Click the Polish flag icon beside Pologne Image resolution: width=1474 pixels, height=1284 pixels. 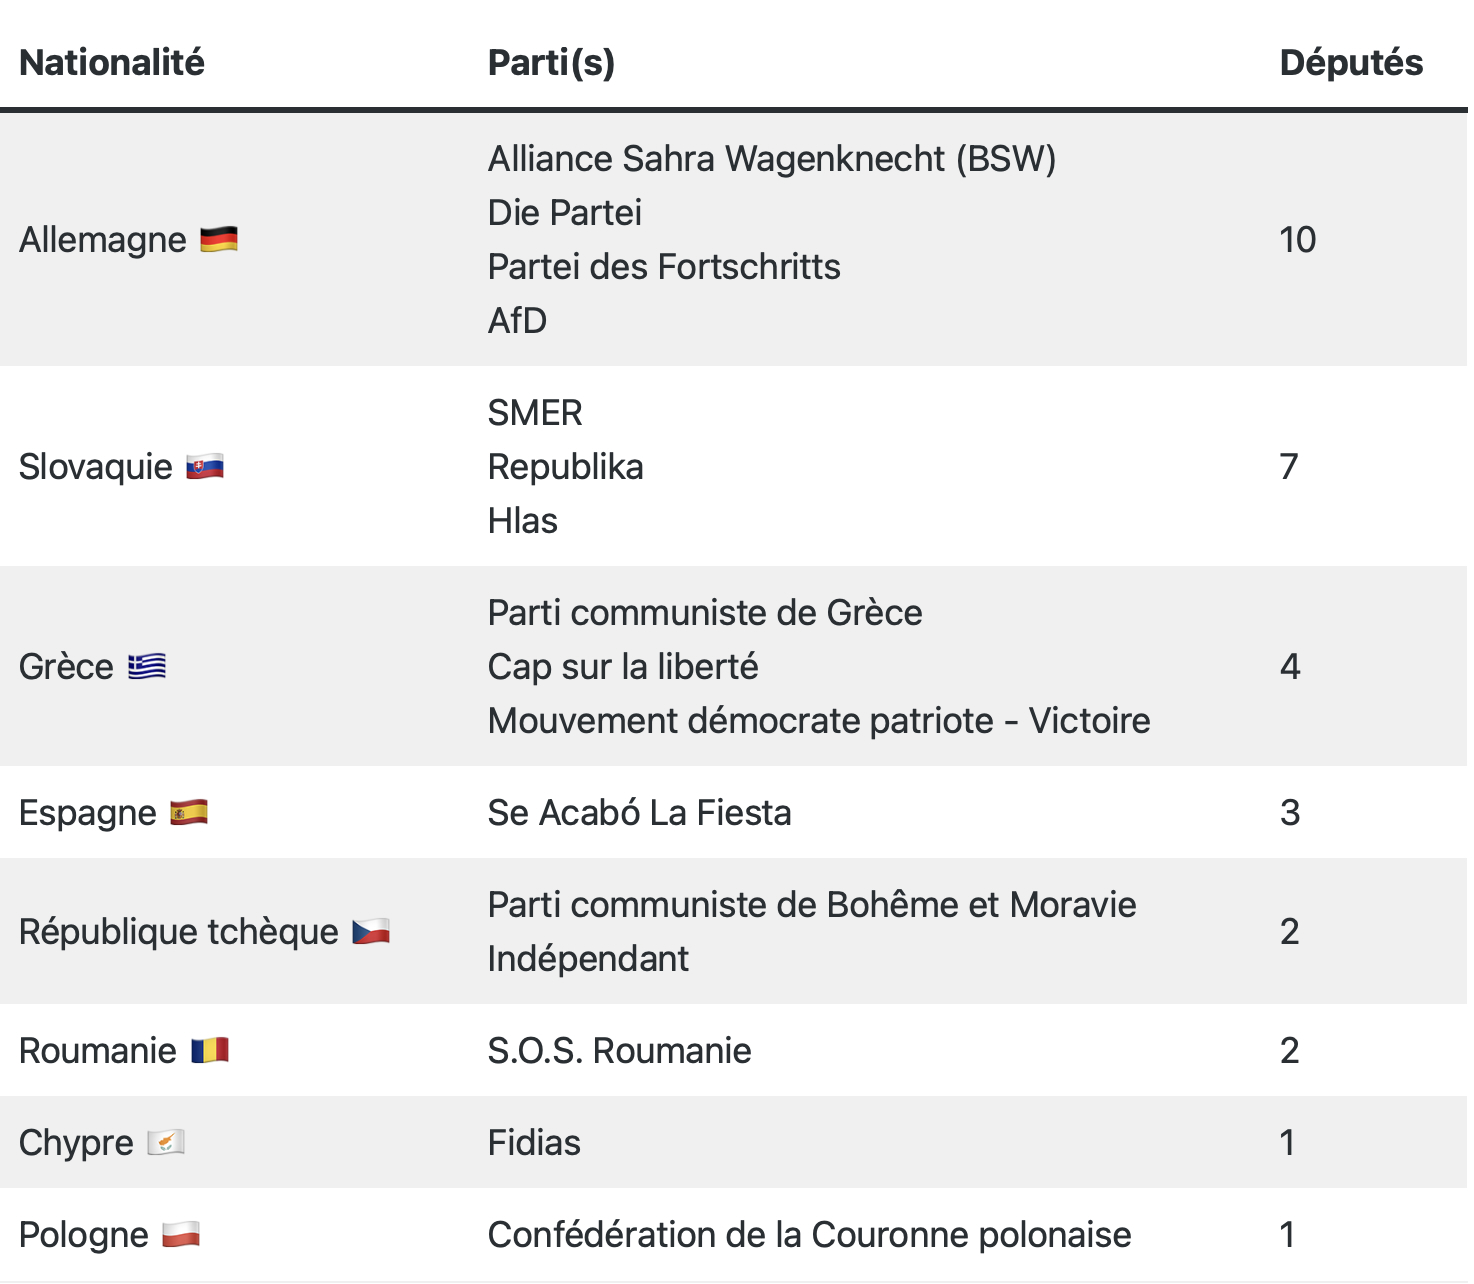181,1235
